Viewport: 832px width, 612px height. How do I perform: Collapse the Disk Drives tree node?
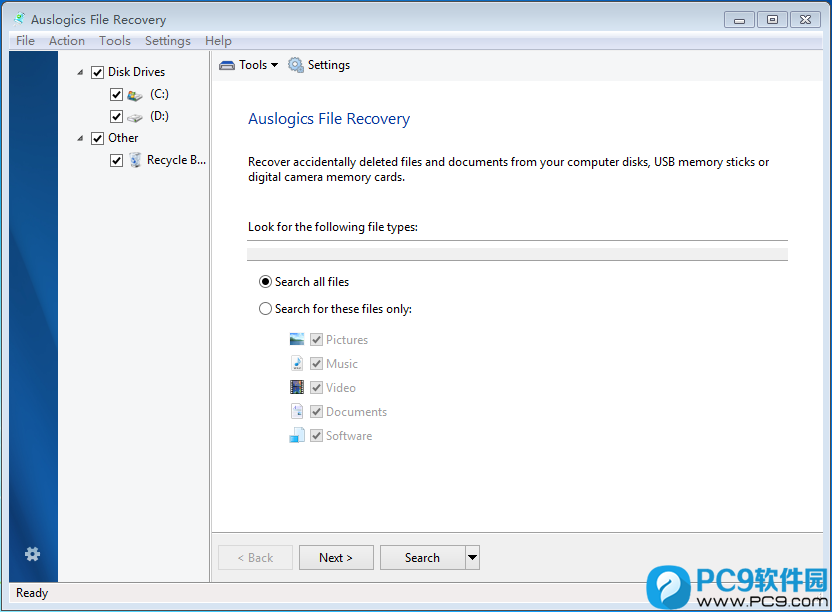tap(80, 72)
